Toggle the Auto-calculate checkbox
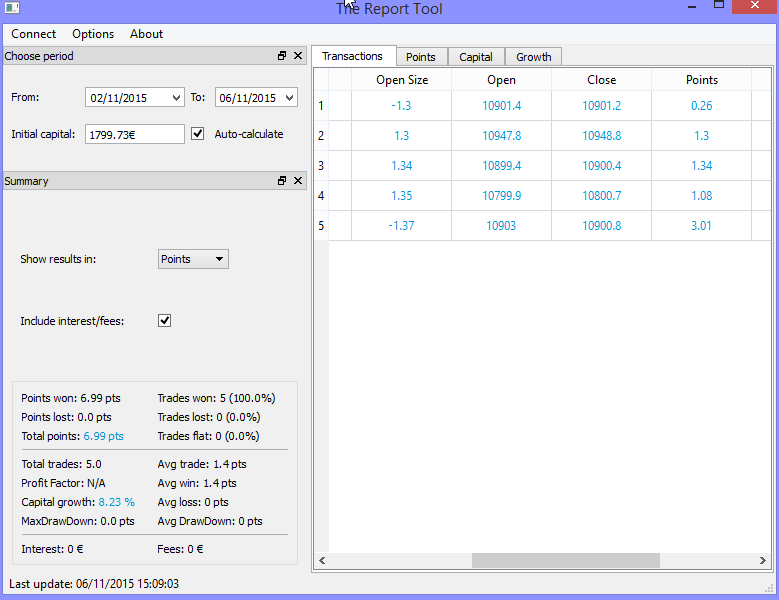 [x=198, y=133]
